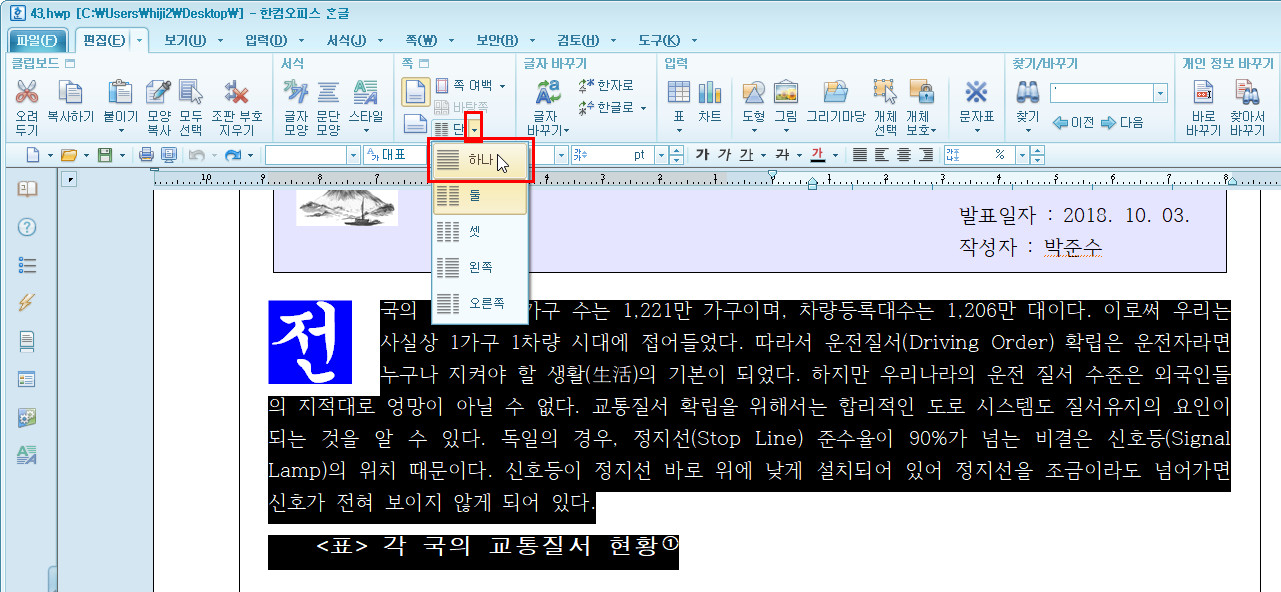
Task: Click the Paste (붙이기) clipboard icon
Action: click(120, 92)
